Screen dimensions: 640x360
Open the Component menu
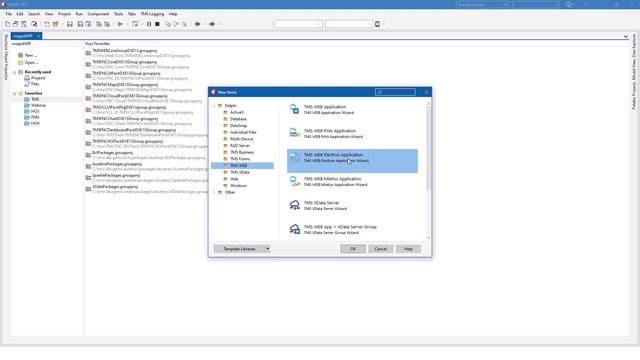(98, 14)
